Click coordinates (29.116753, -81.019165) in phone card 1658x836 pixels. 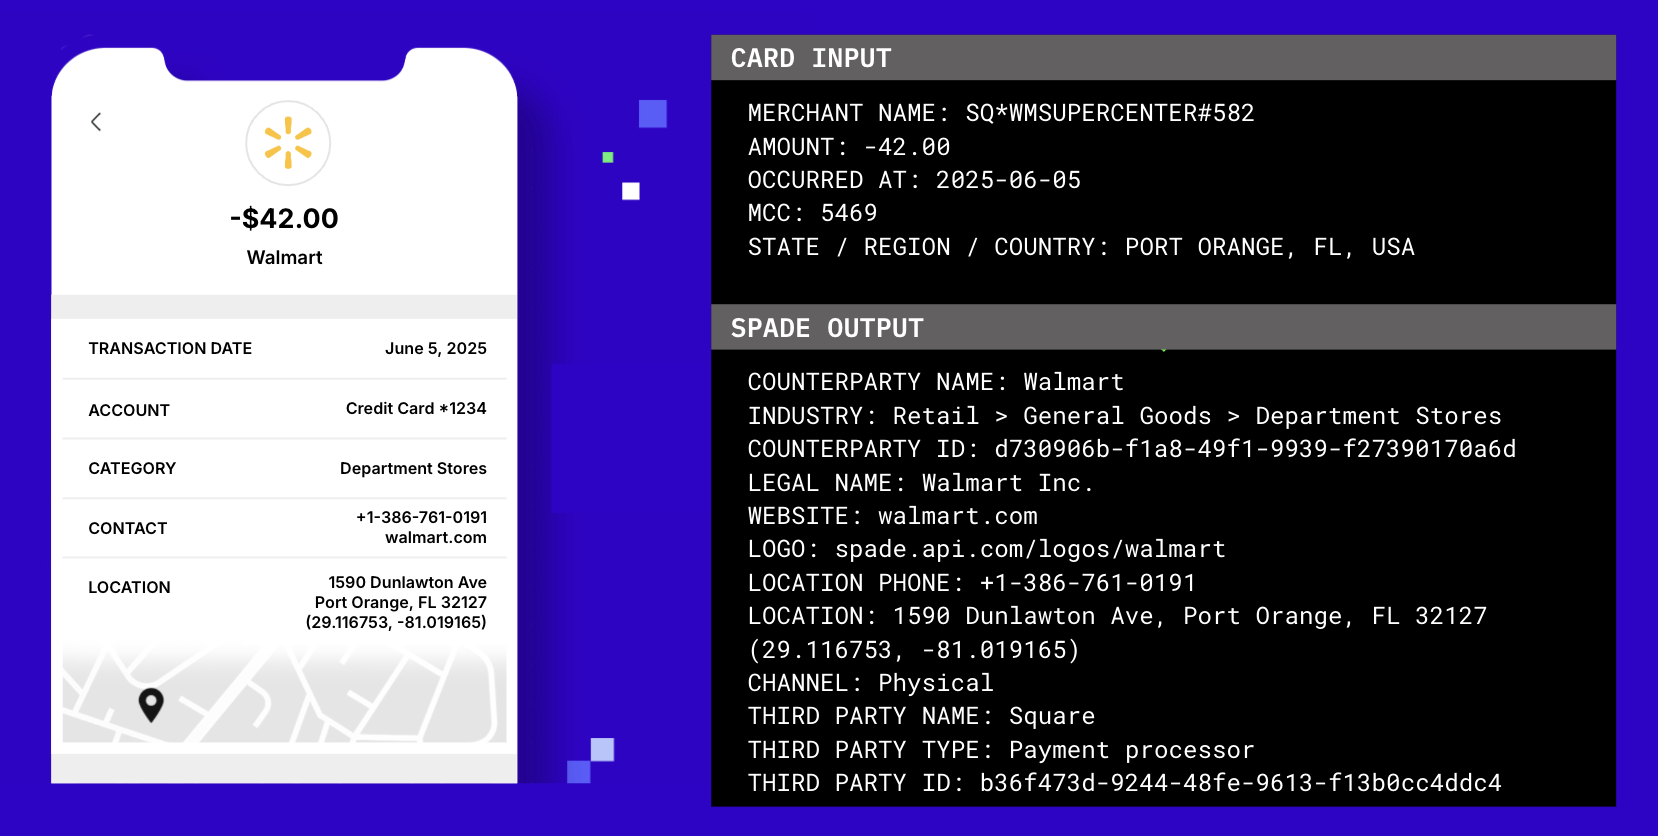pos(396,622)
